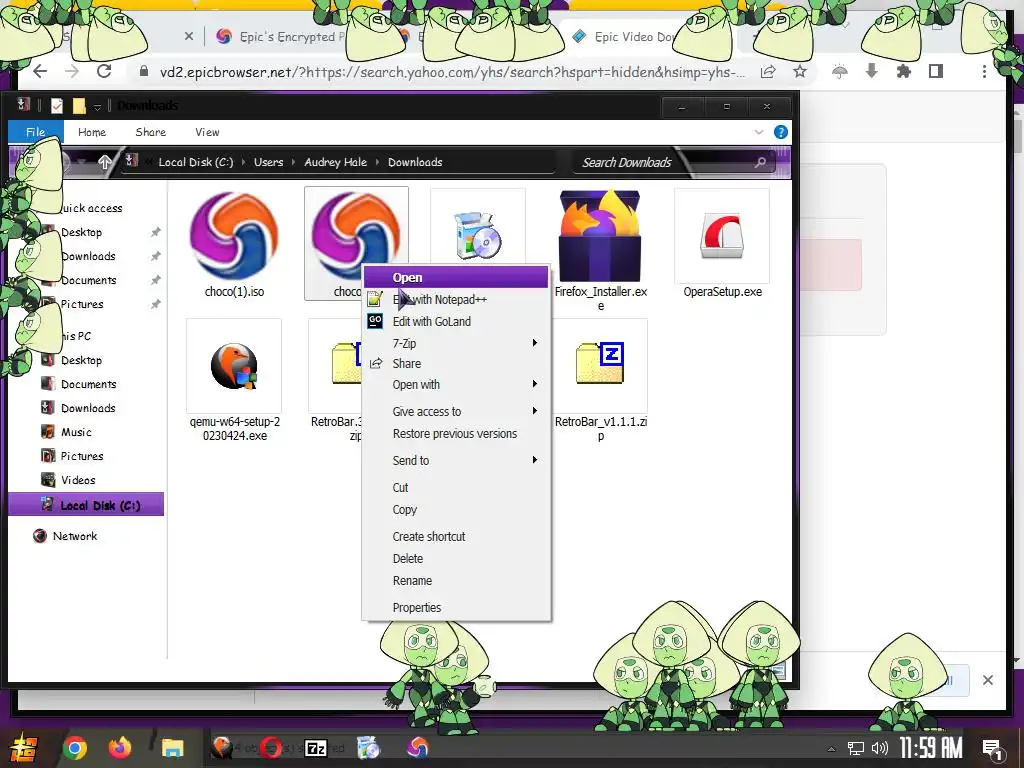The image size is (1024, 768).
Task: Select Local Disk (C:) in navigation pane
Action: pos(86,505)
